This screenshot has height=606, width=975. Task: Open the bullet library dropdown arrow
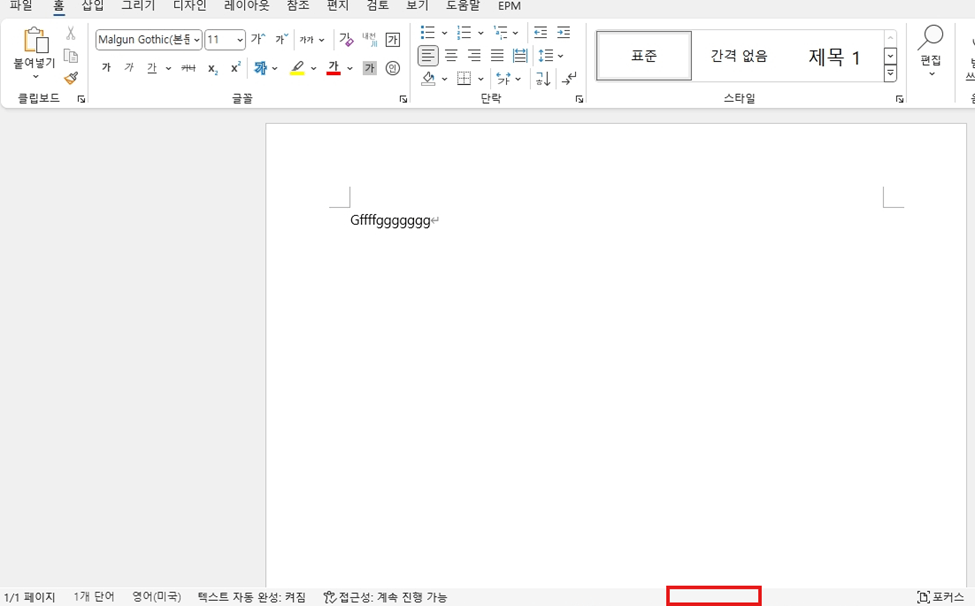tap(444, 33)
